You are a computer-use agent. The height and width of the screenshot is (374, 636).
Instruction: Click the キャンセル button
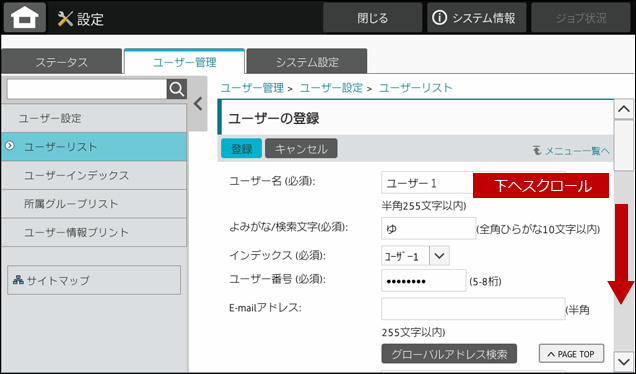point(301,148)
